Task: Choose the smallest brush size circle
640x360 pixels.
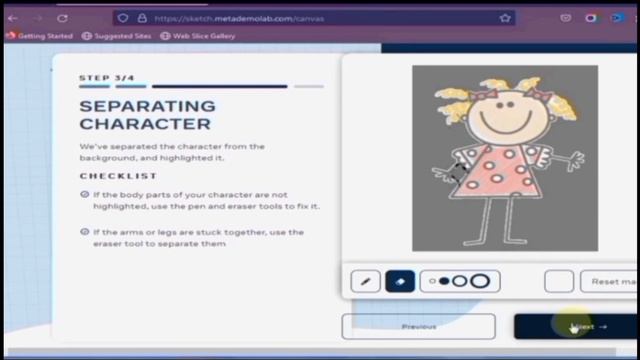Action: 432,281
